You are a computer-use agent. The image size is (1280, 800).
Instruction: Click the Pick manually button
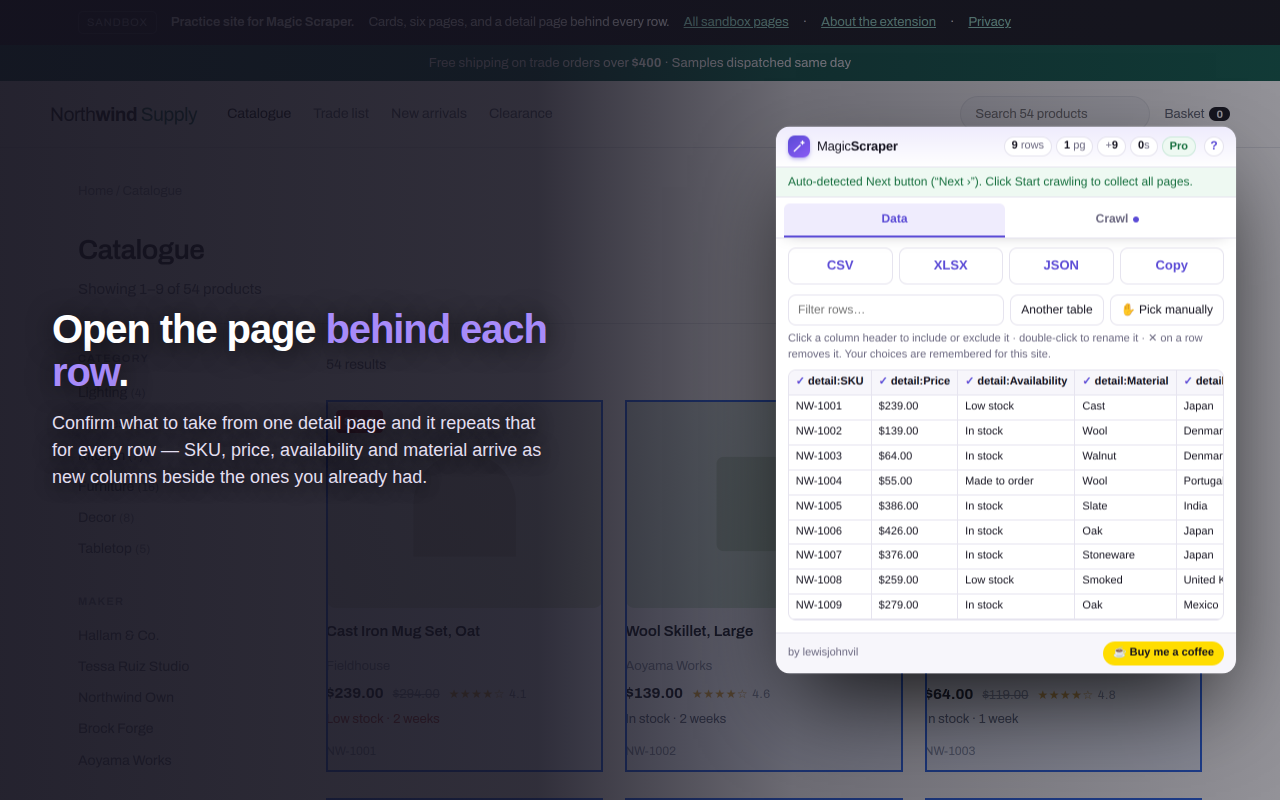point(1167,310)
